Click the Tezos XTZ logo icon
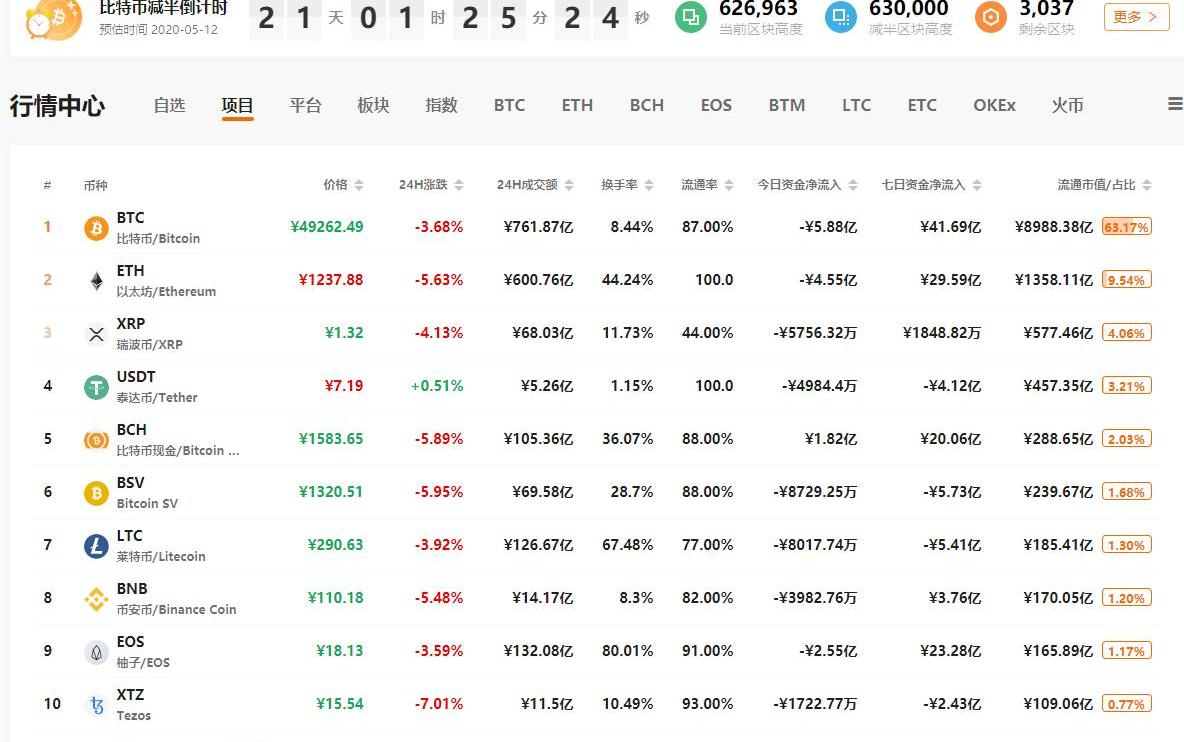 pyautogui.click(x=96, y=705)
